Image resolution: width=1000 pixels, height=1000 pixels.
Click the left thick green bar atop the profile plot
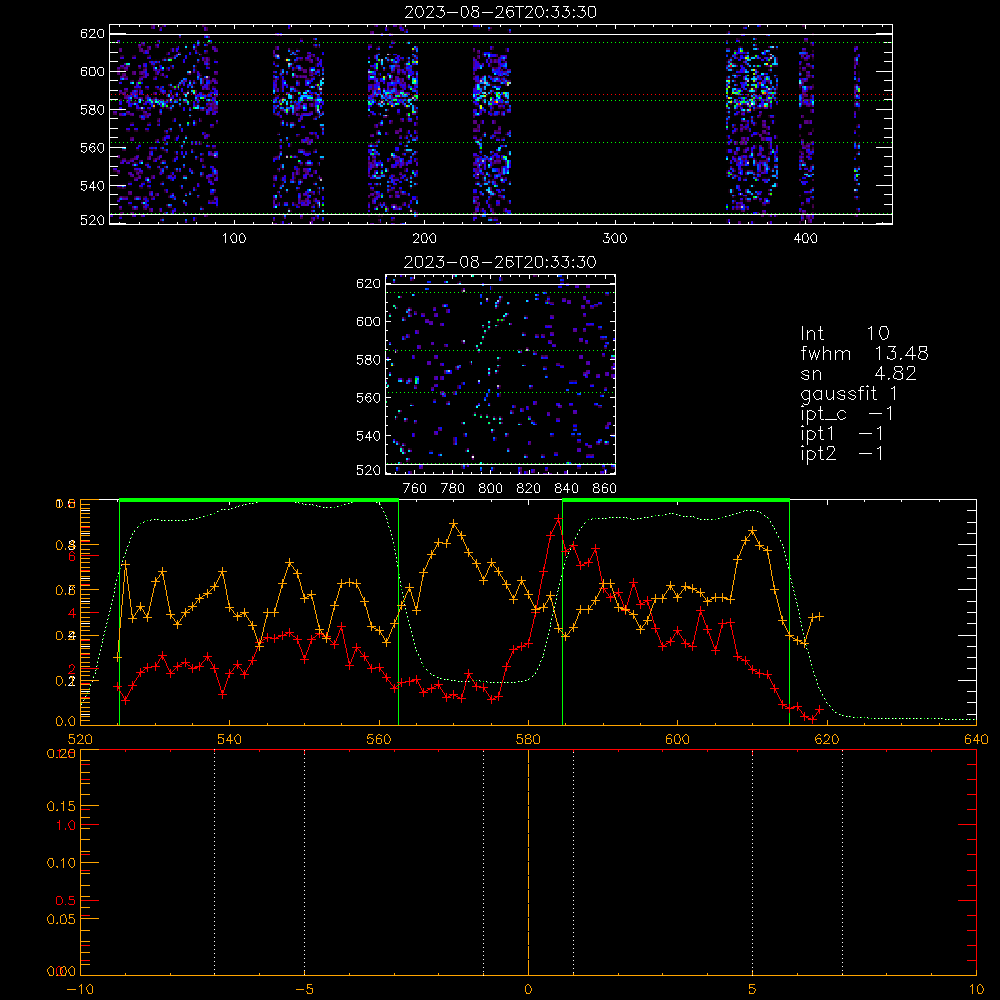[259, 500]
